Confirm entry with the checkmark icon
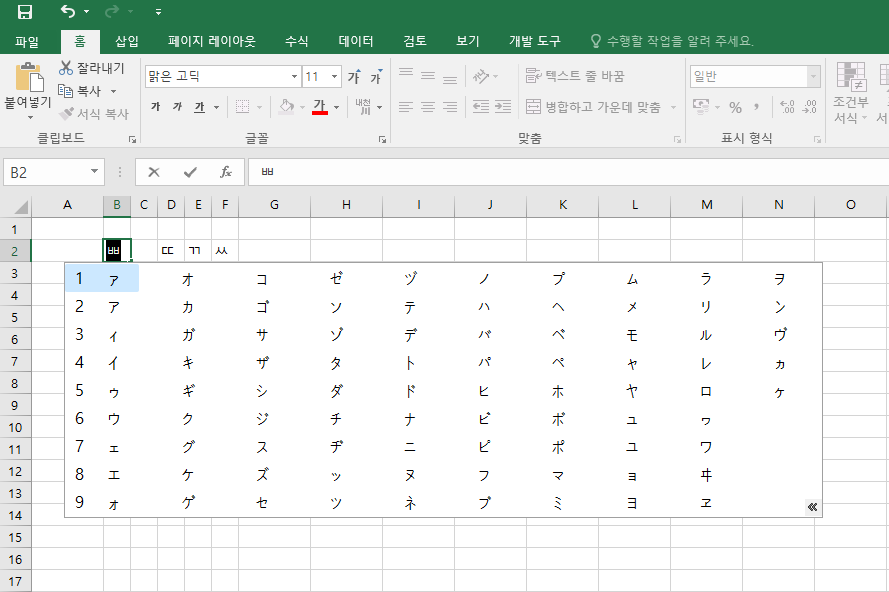The image size is (889, 592). coord(190,172)
